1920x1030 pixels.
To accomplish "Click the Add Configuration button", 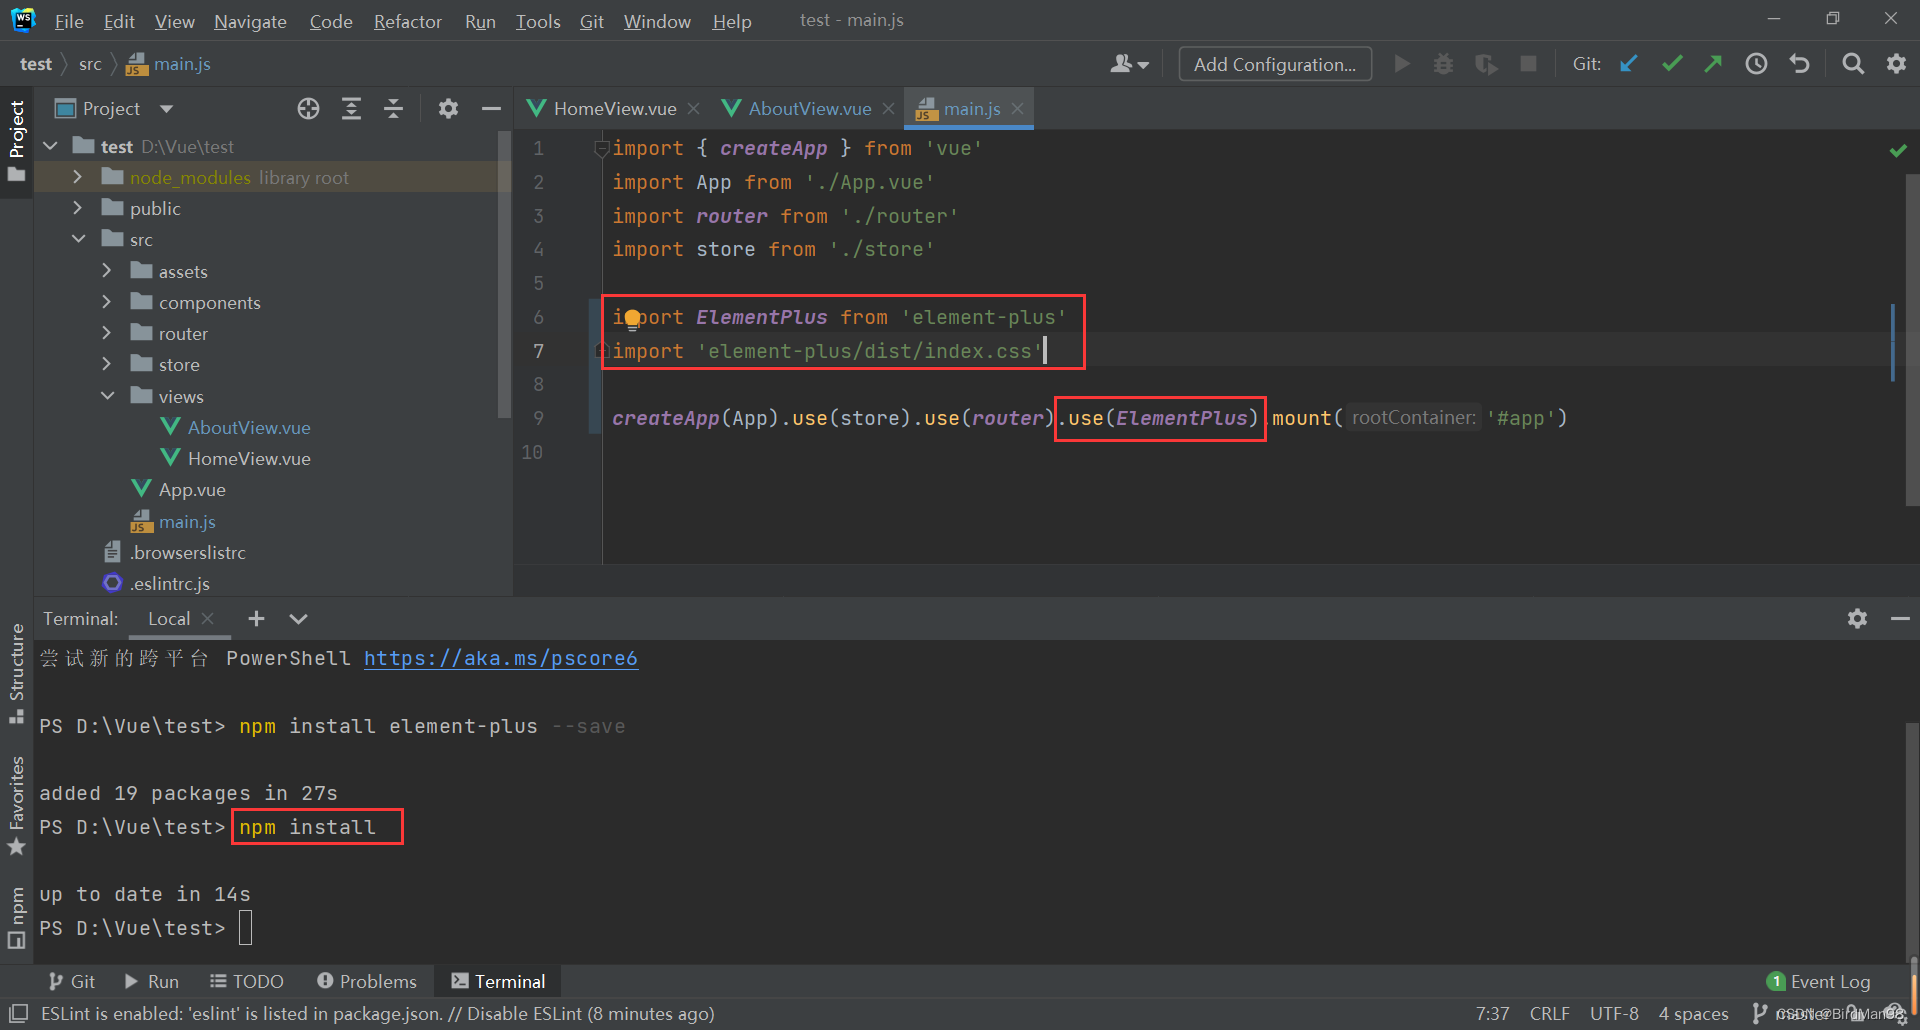I will tap(1274, 63).
